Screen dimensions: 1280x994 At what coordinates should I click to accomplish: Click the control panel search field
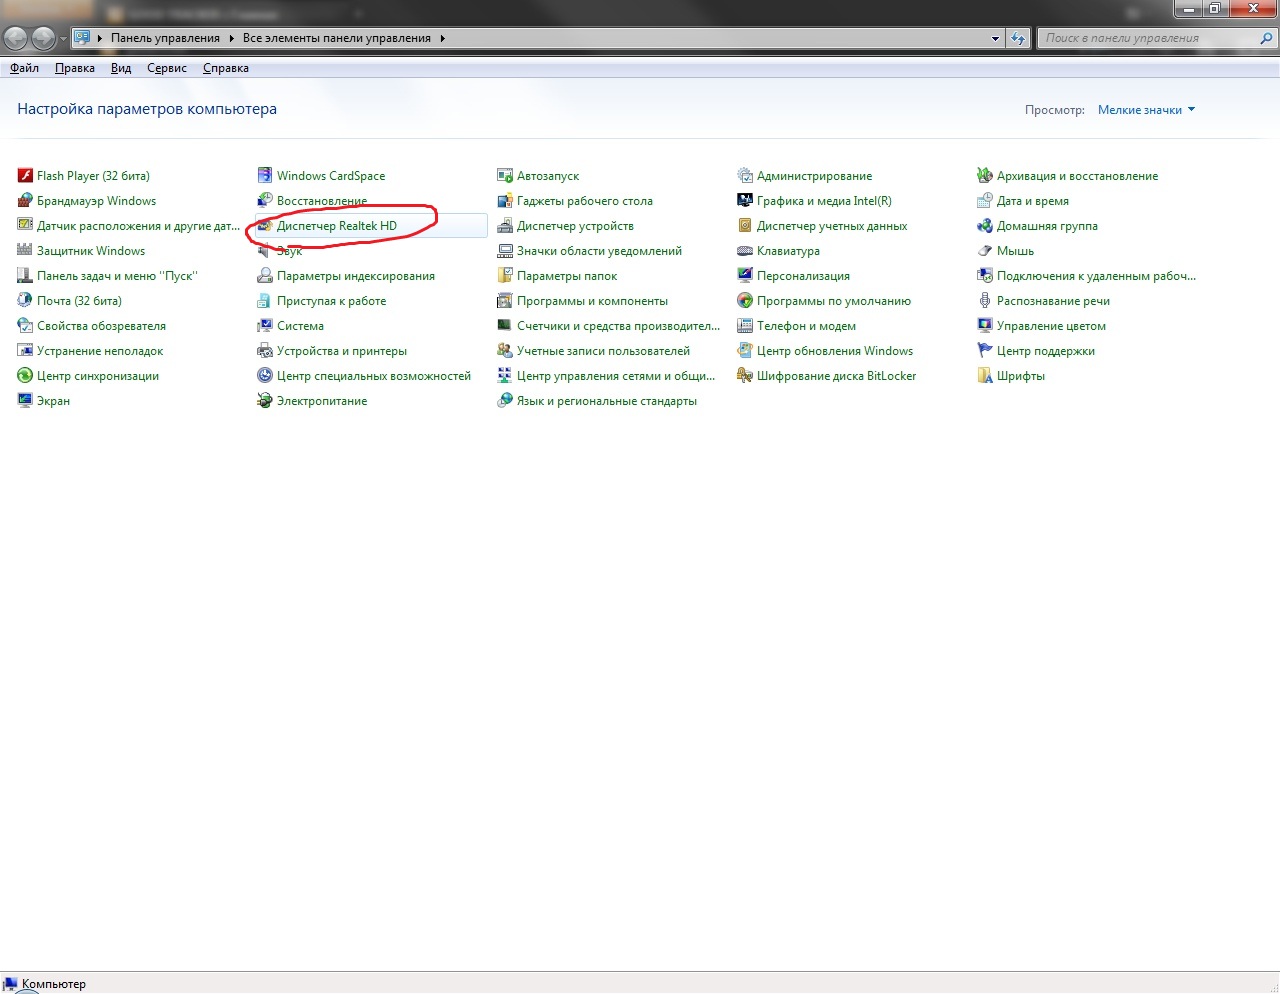pyautogui.click(x=1148, y=38)
